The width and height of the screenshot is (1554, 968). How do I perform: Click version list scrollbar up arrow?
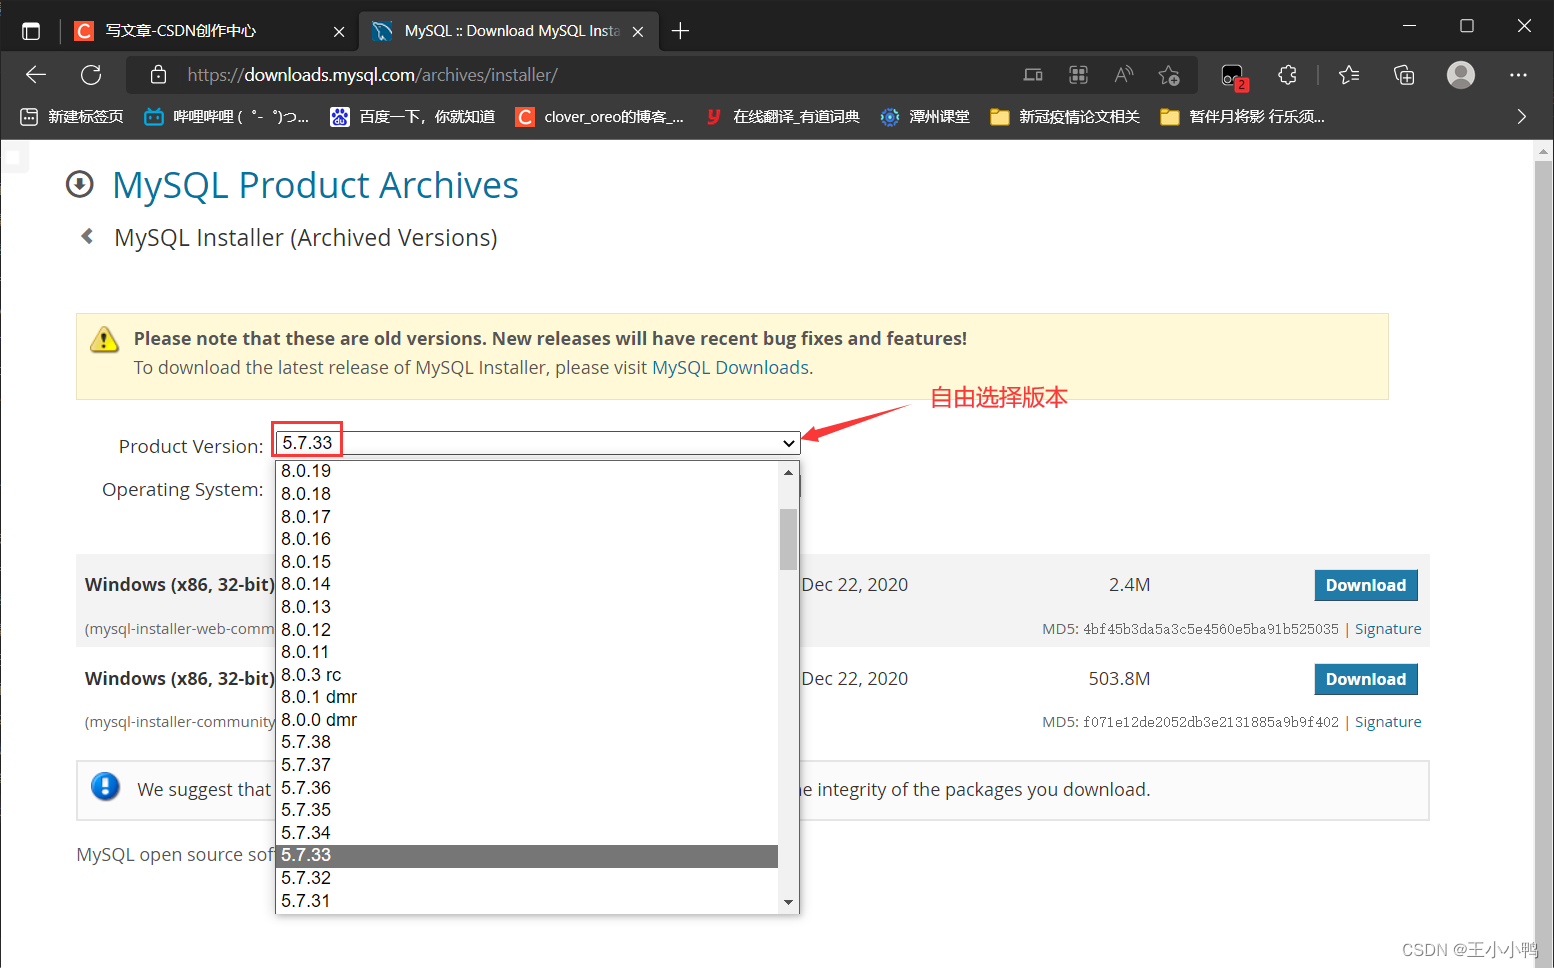click(x=788, y=472)
